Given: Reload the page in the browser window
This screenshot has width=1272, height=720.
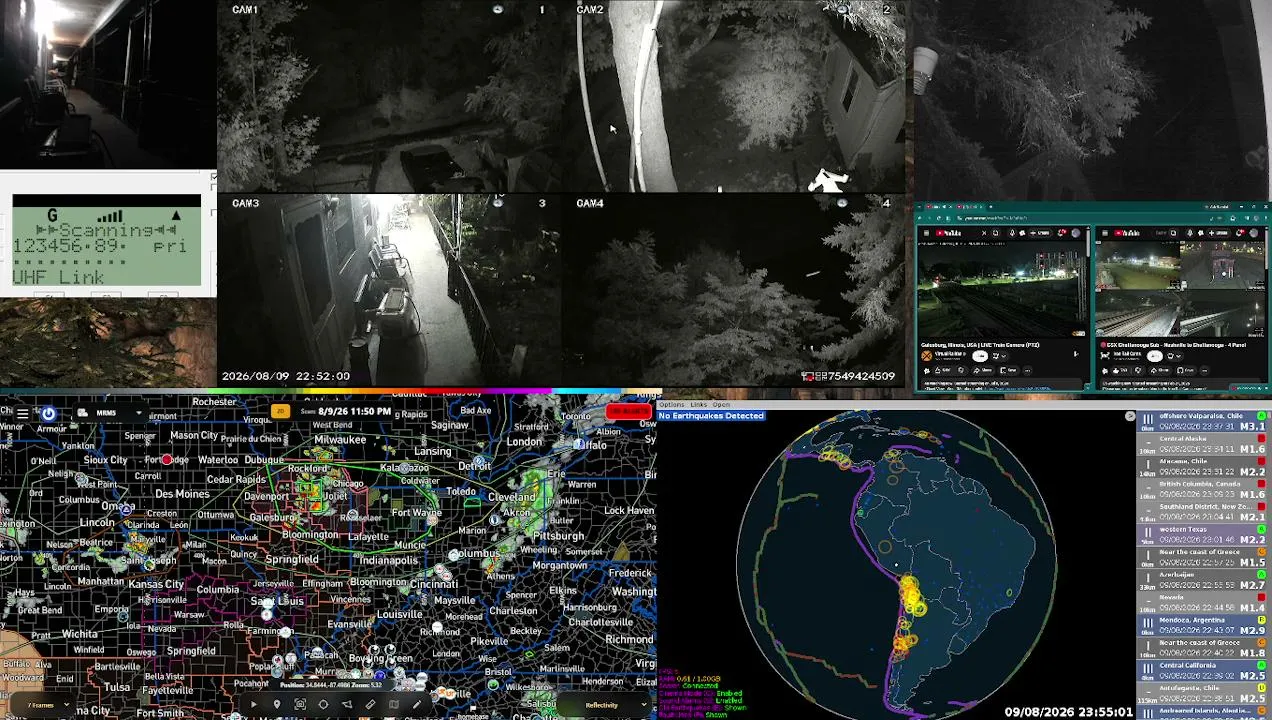Looking at the screenshot, I should point(939,218).
